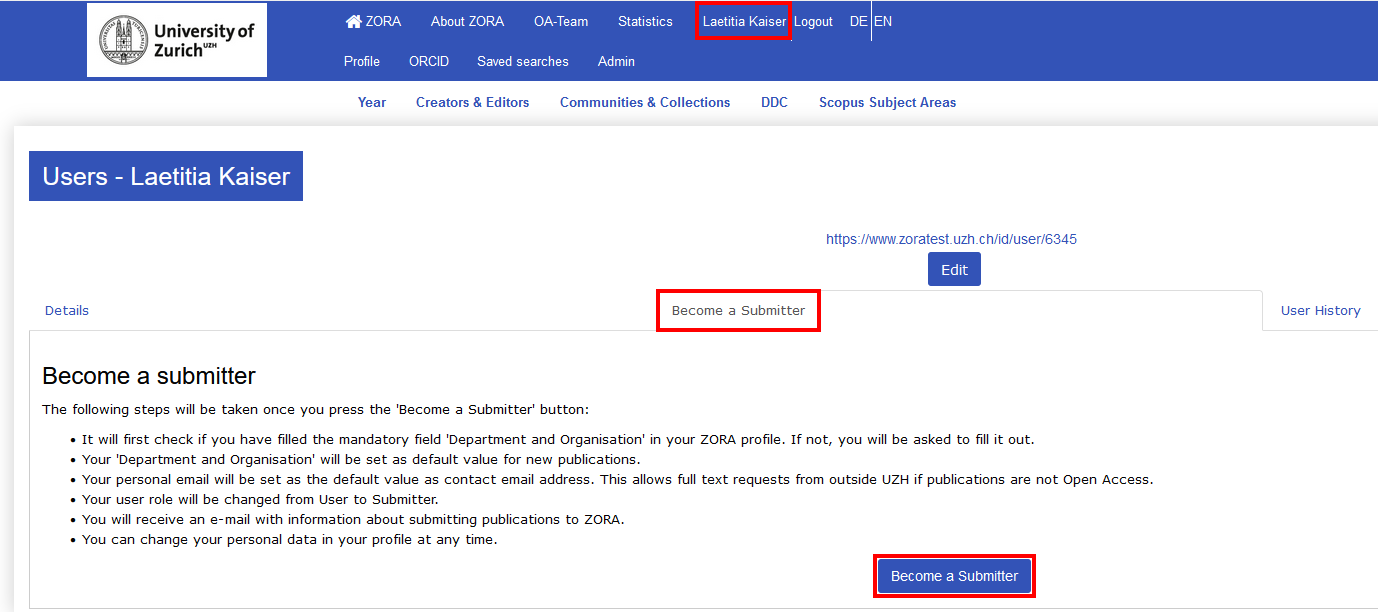Image resolution: width=1378 pixels, height=612 pixels.
Task: Switch language to EN
Action: click(x=883, y=21)
